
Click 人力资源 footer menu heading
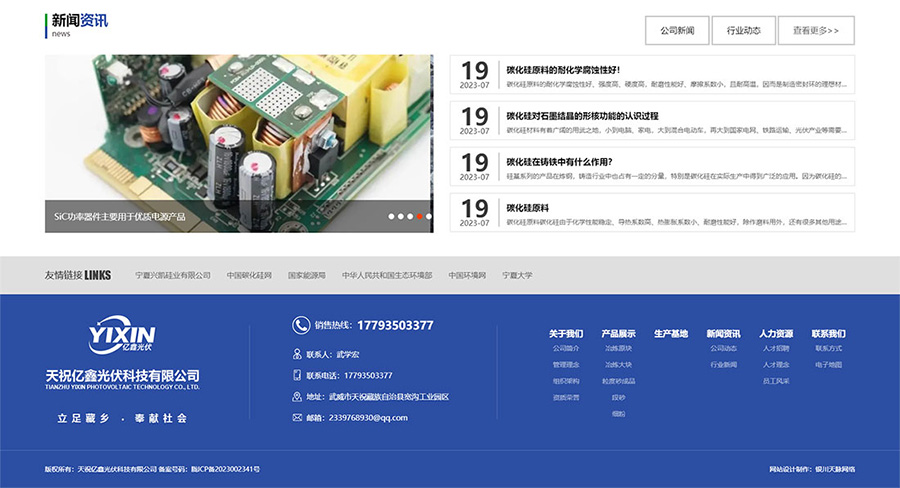point(776,333)
